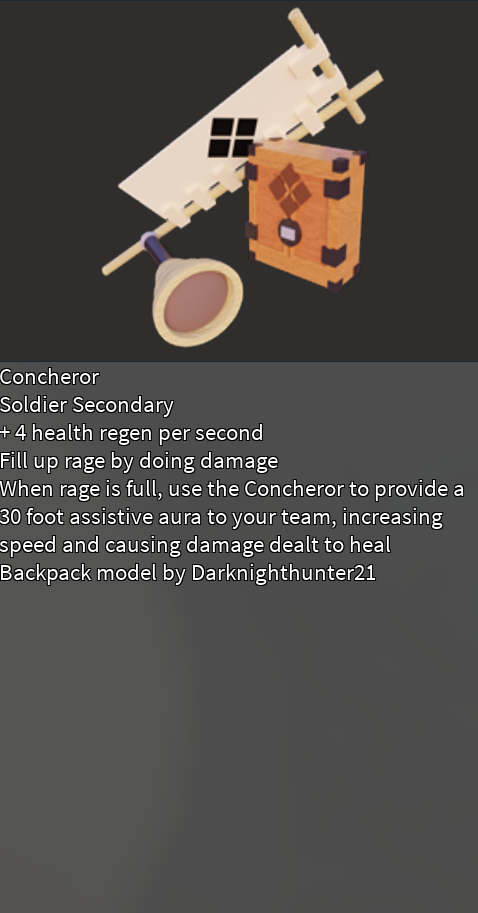Click the black four-square emblem on the banner
This screenshot has height=913, width=478.
pyautogui.click(x=233, y=137)
